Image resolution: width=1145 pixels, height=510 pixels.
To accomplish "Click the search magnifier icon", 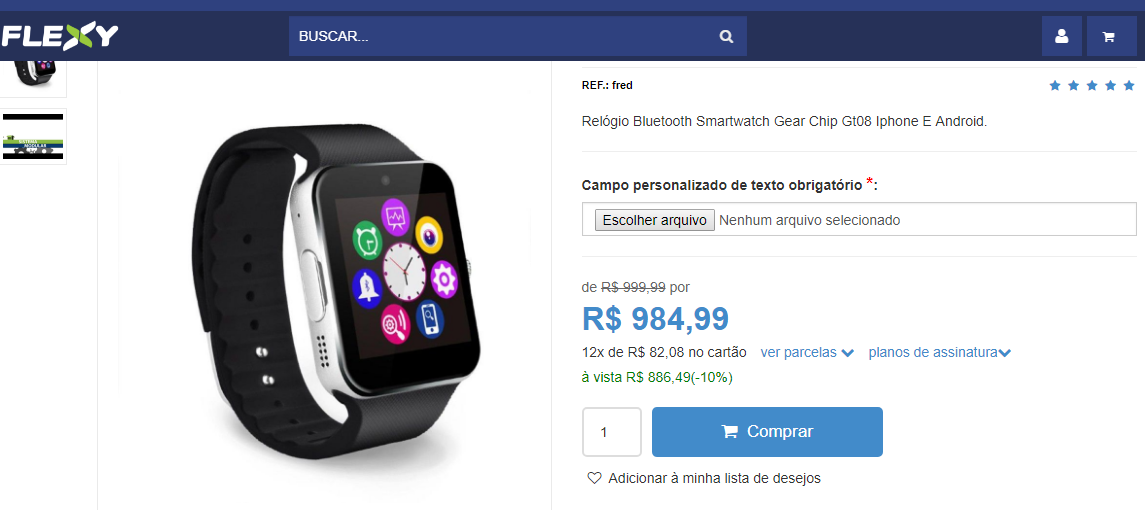I will tap(726, 37).
